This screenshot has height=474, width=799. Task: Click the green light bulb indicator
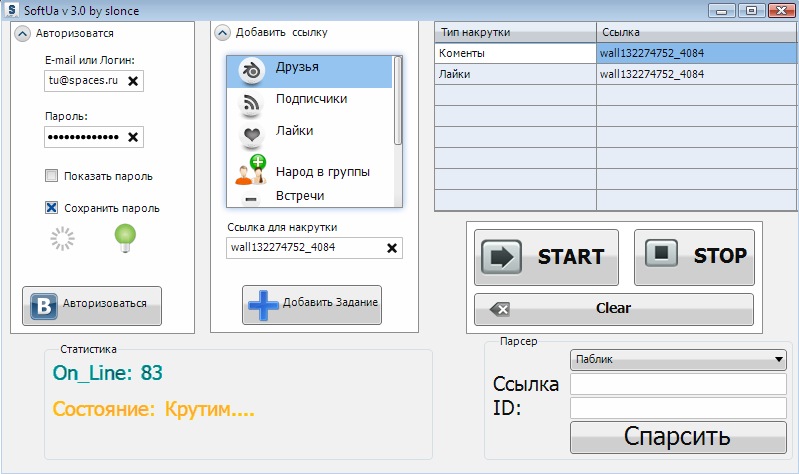click(126, 237)
